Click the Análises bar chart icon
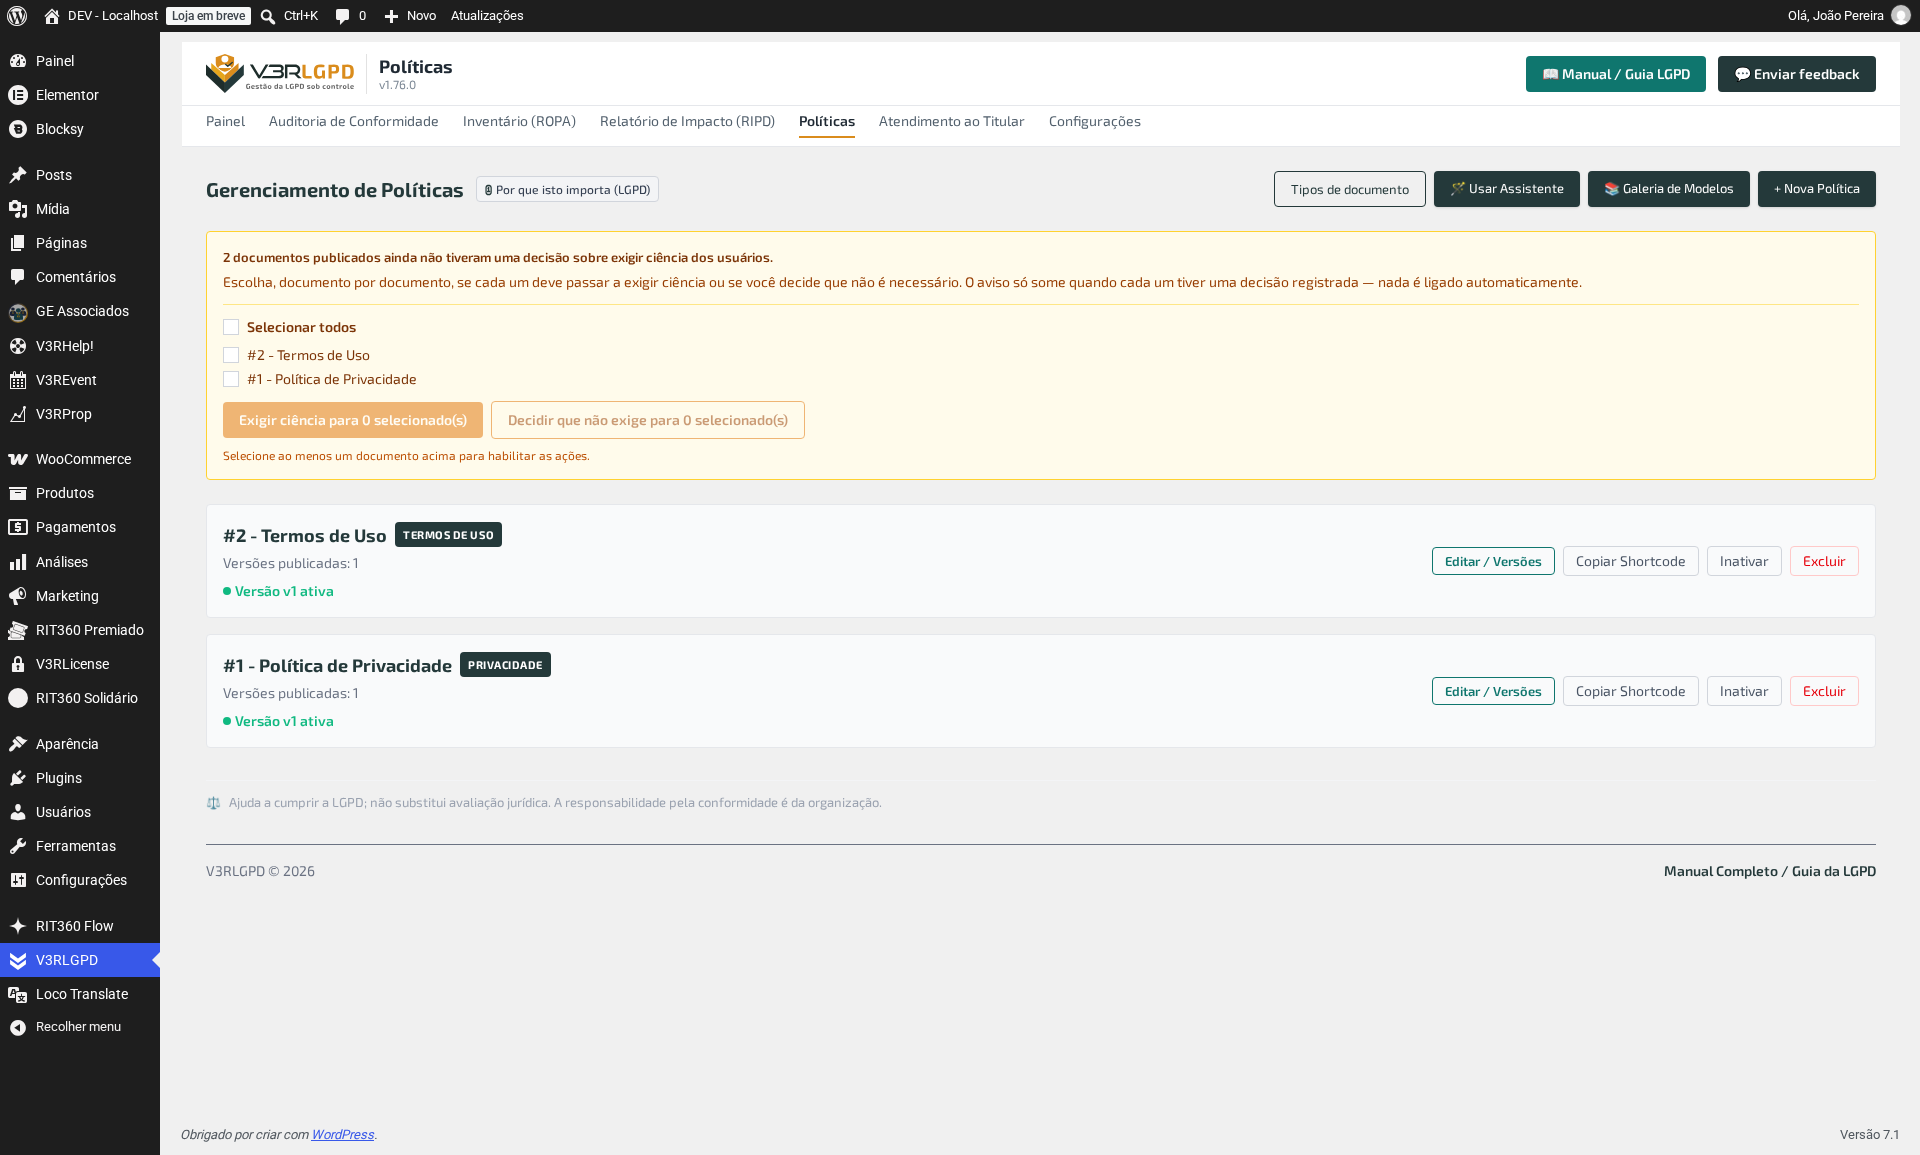Screen dimensions: 1920x1155 click(18, 562)
